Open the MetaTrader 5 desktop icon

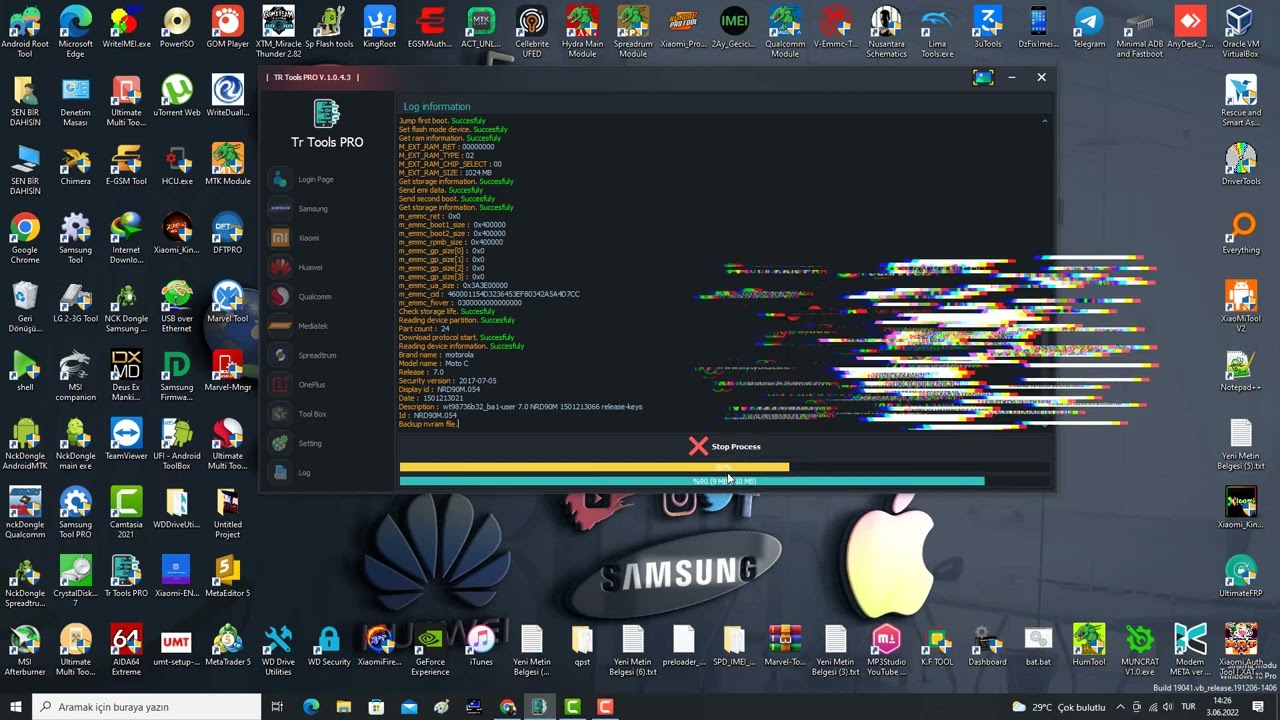(x=228, y=646)
